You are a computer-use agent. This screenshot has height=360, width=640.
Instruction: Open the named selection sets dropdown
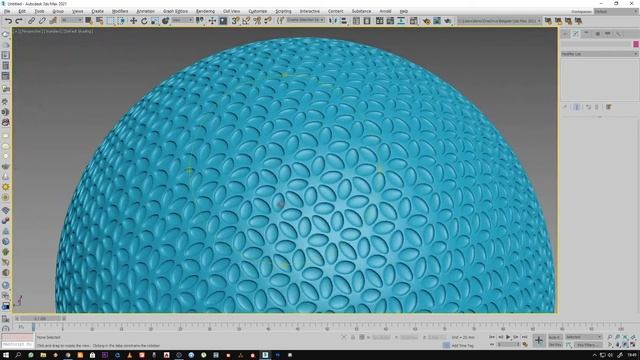click(305, 20)
